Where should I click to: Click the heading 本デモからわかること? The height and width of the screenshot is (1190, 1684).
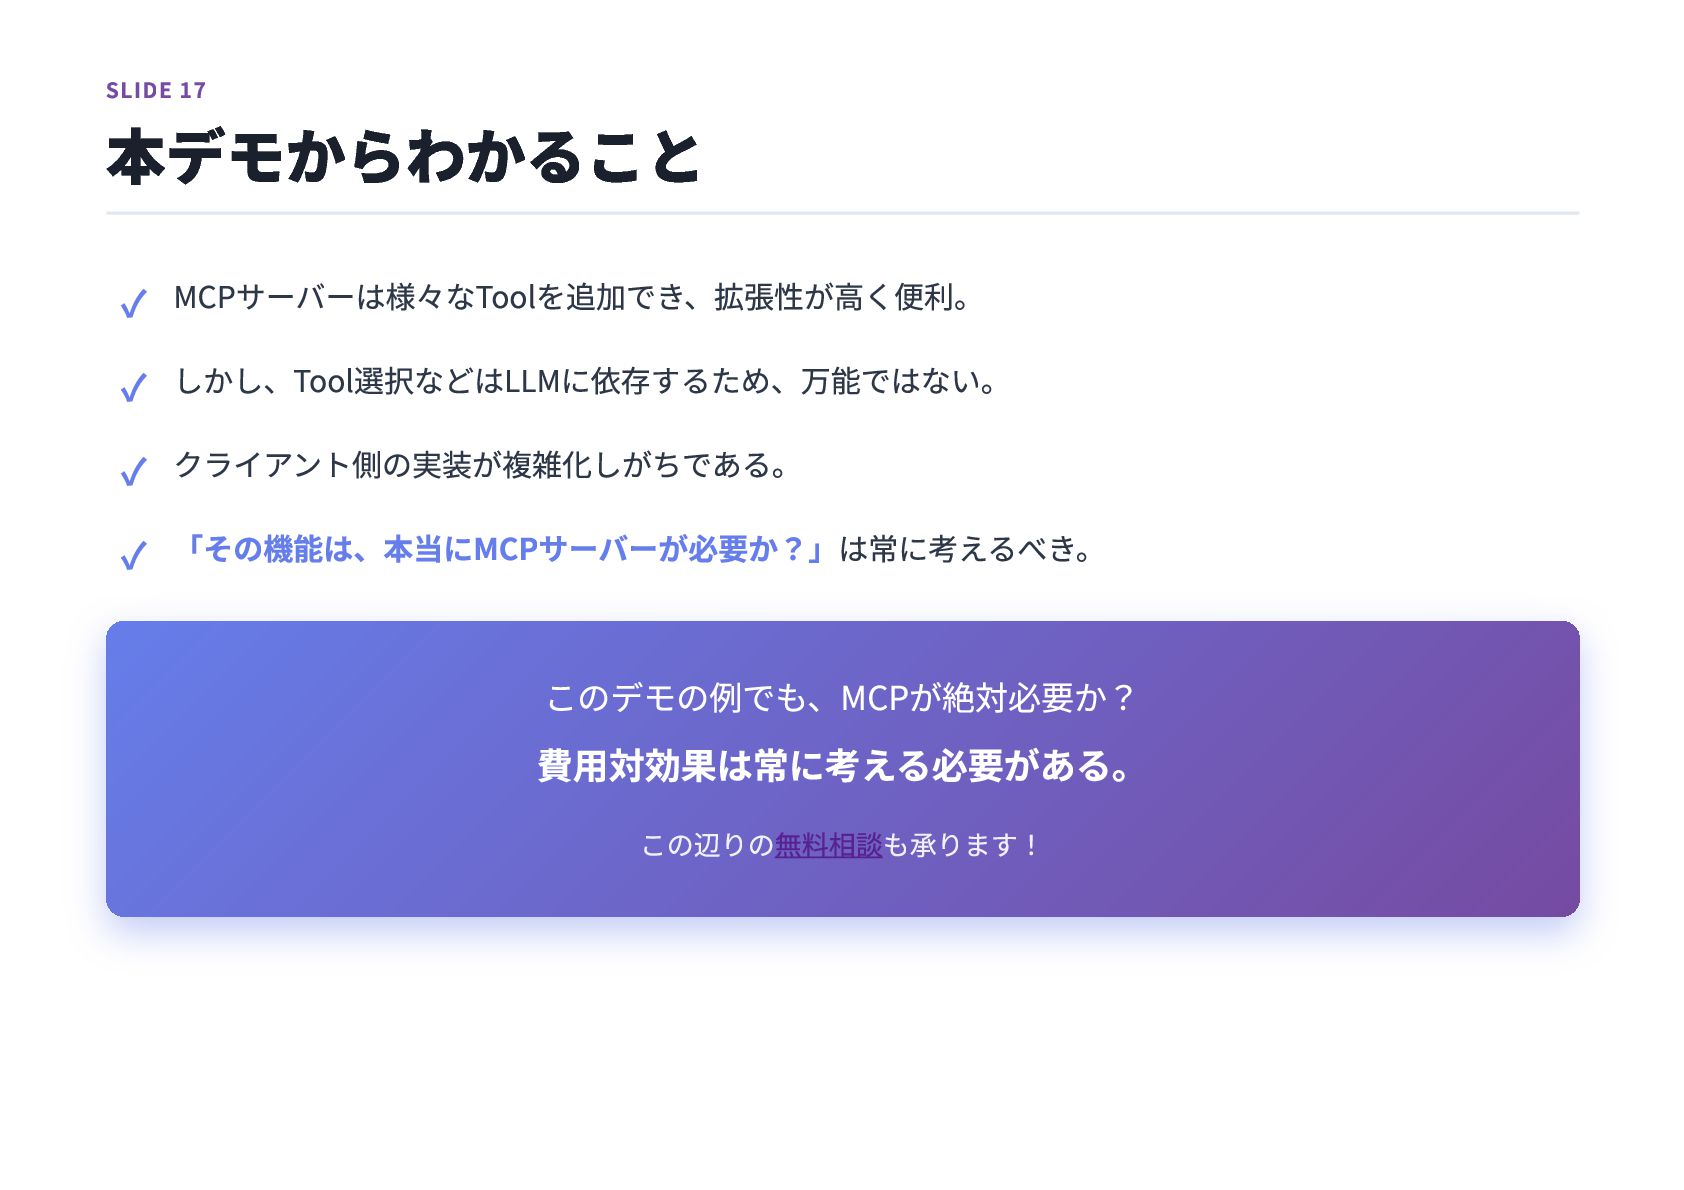404,156
